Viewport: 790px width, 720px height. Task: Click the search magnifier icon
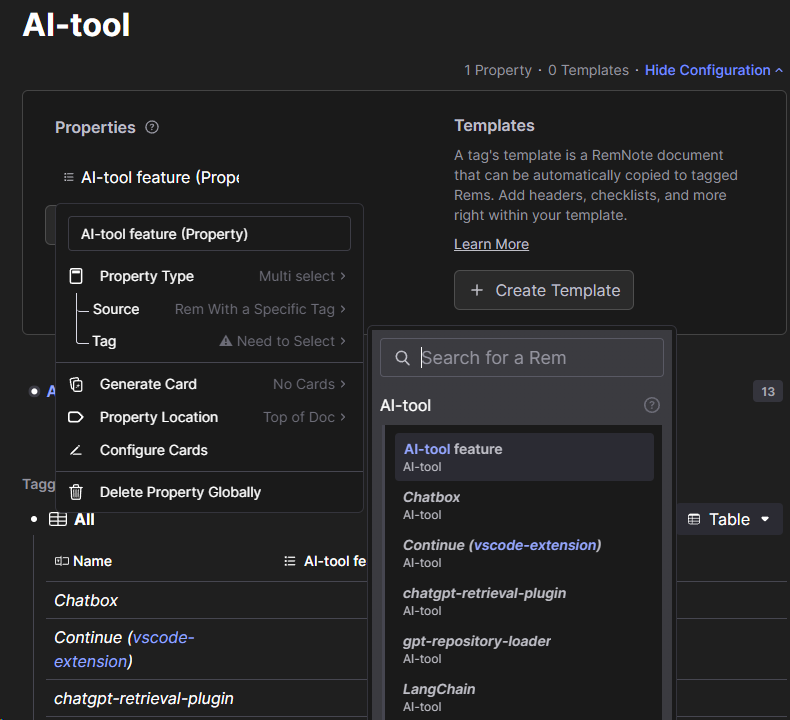coord(402,358)
